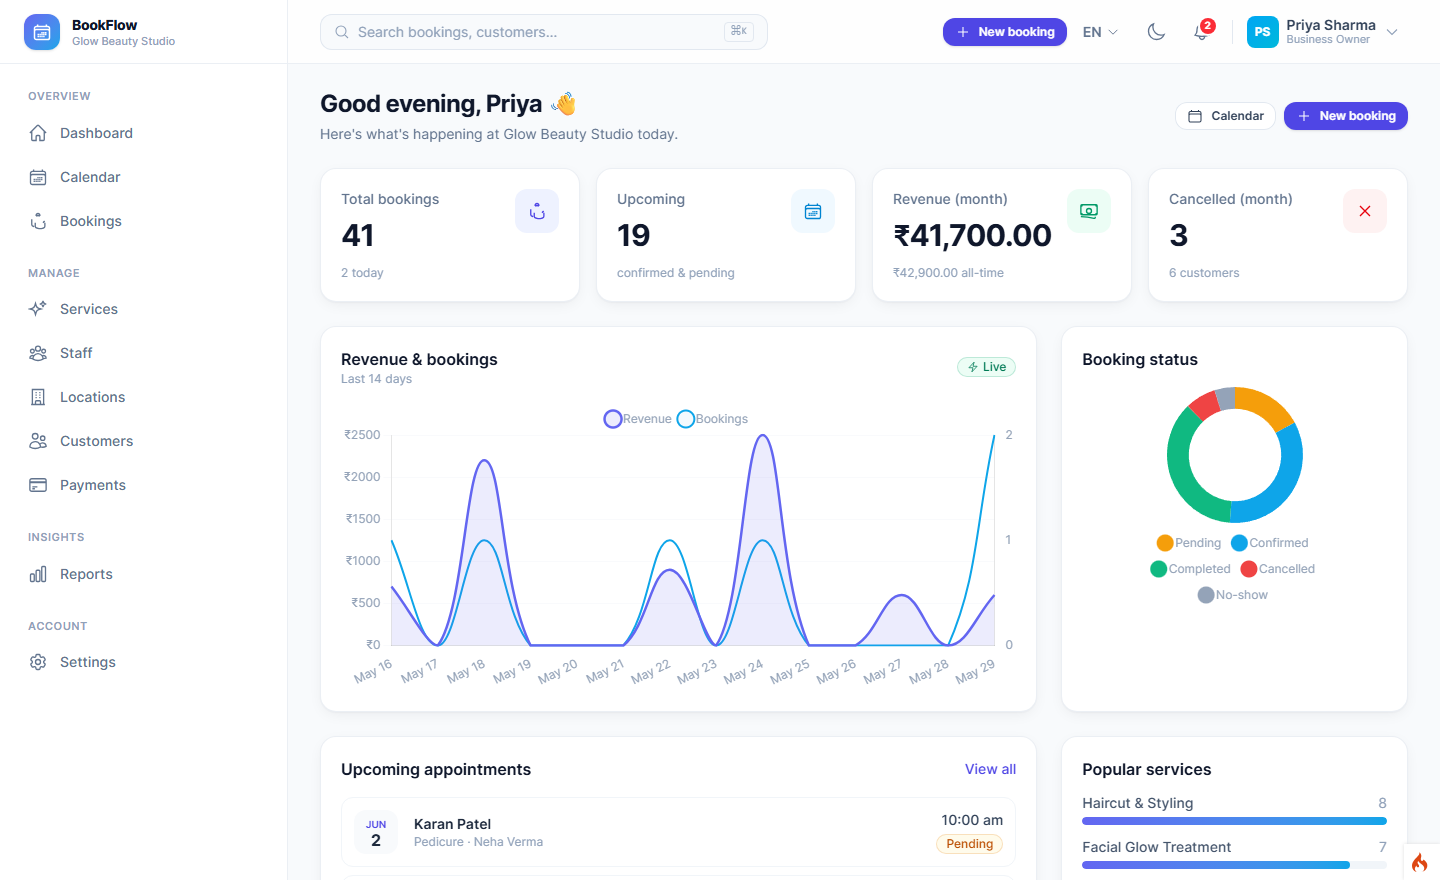Expand the Priya Sharma account menu
1440x880 pixels.
coord(1323,32)
